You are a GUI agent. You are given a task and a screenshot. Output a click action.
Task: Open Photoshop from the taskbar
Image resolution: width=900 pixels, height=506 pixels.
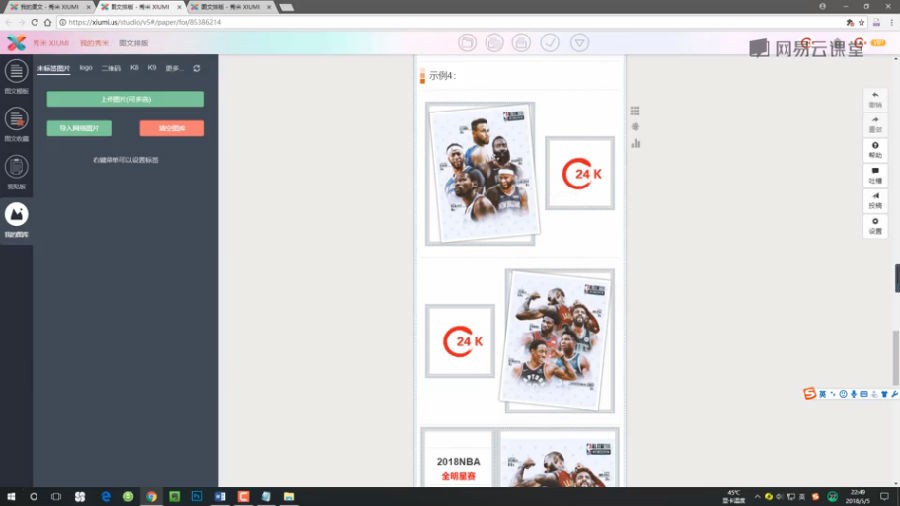197,496
